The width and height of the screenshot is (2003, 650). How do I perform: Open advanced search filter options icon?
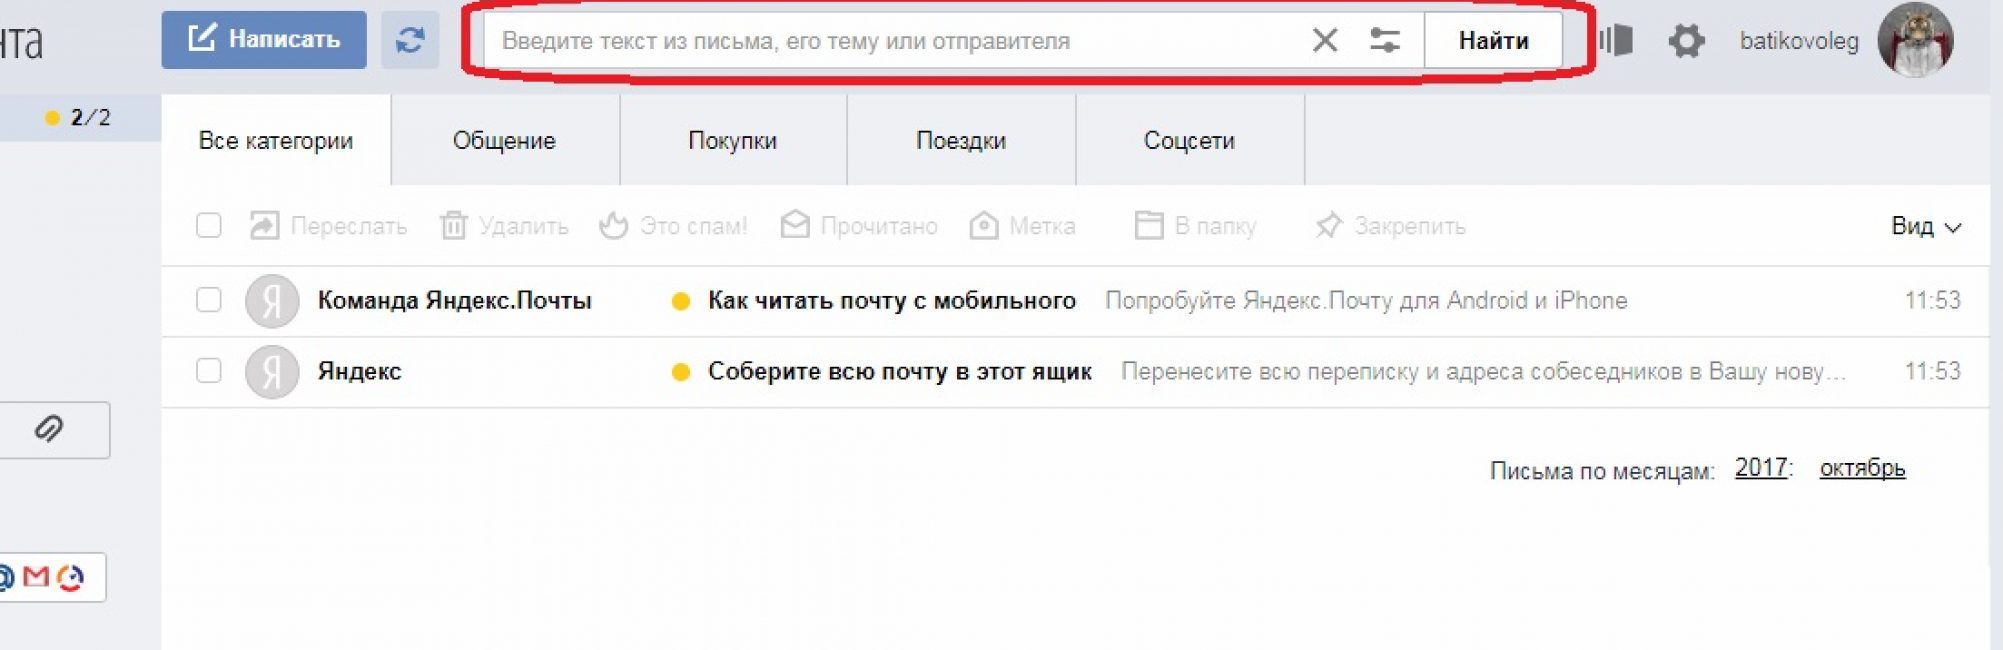point(1385,41)
